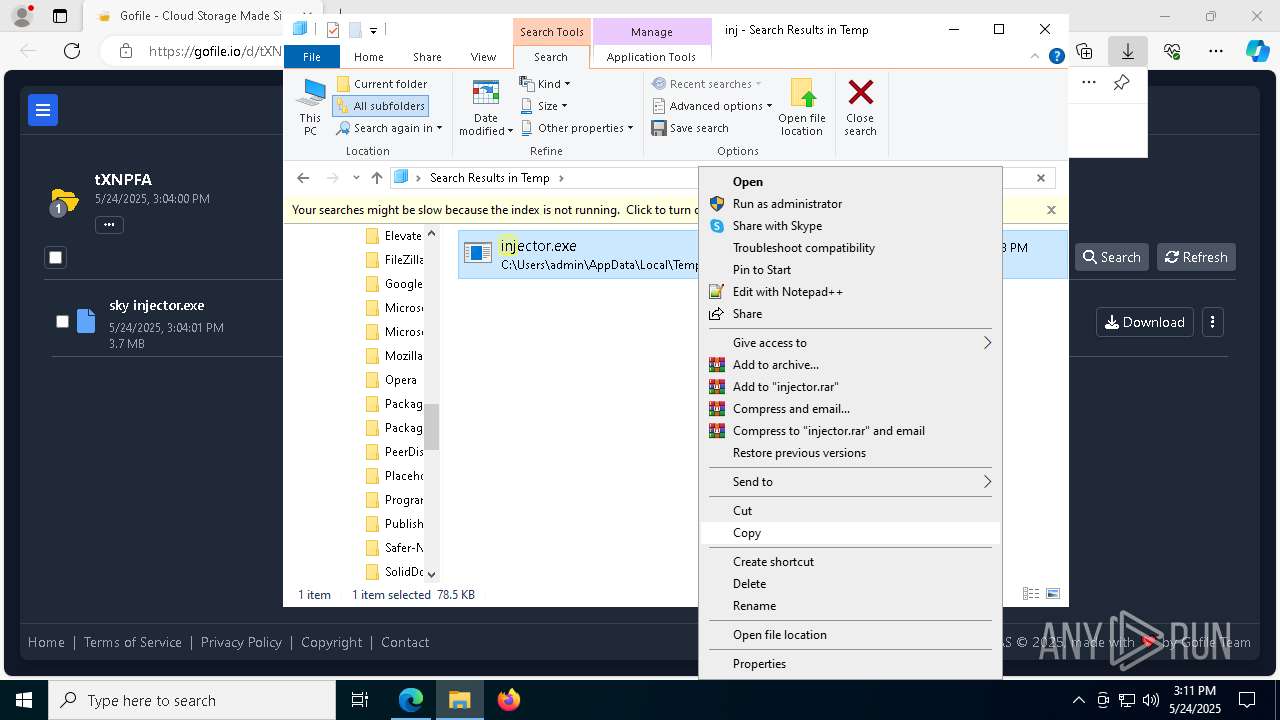
Task: Tick the Gofile select-all checkbox
Action: point(56,258)
